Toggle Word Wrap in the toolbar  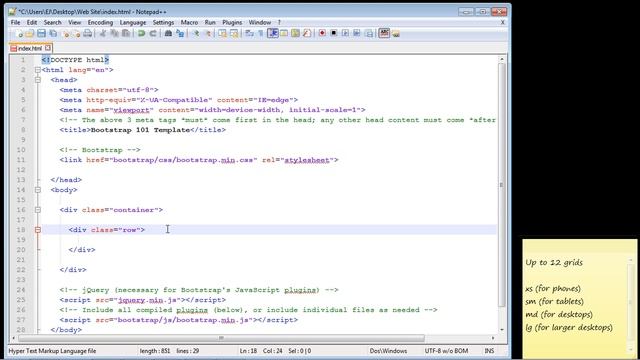[x=249, y=33]
